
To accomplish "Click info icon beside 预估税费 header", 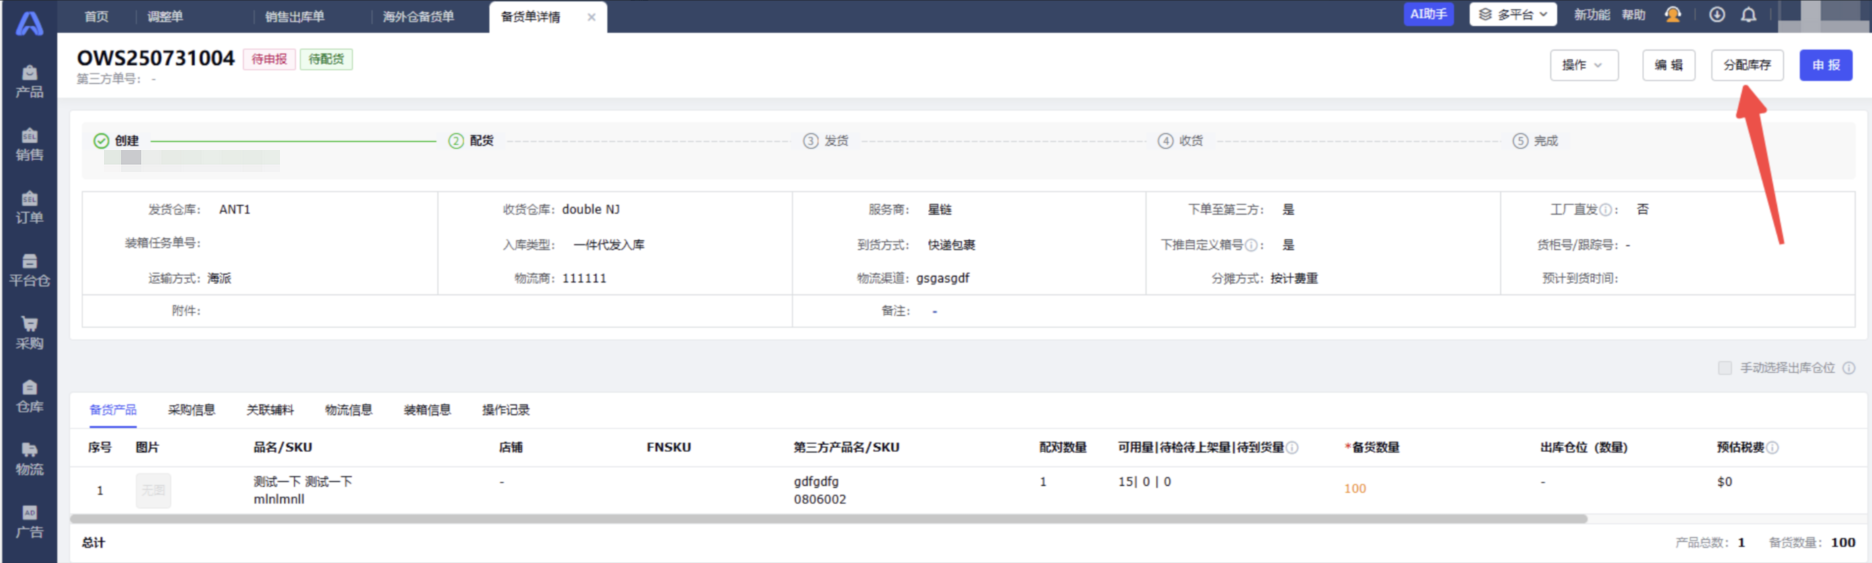I will [1772, 448].
